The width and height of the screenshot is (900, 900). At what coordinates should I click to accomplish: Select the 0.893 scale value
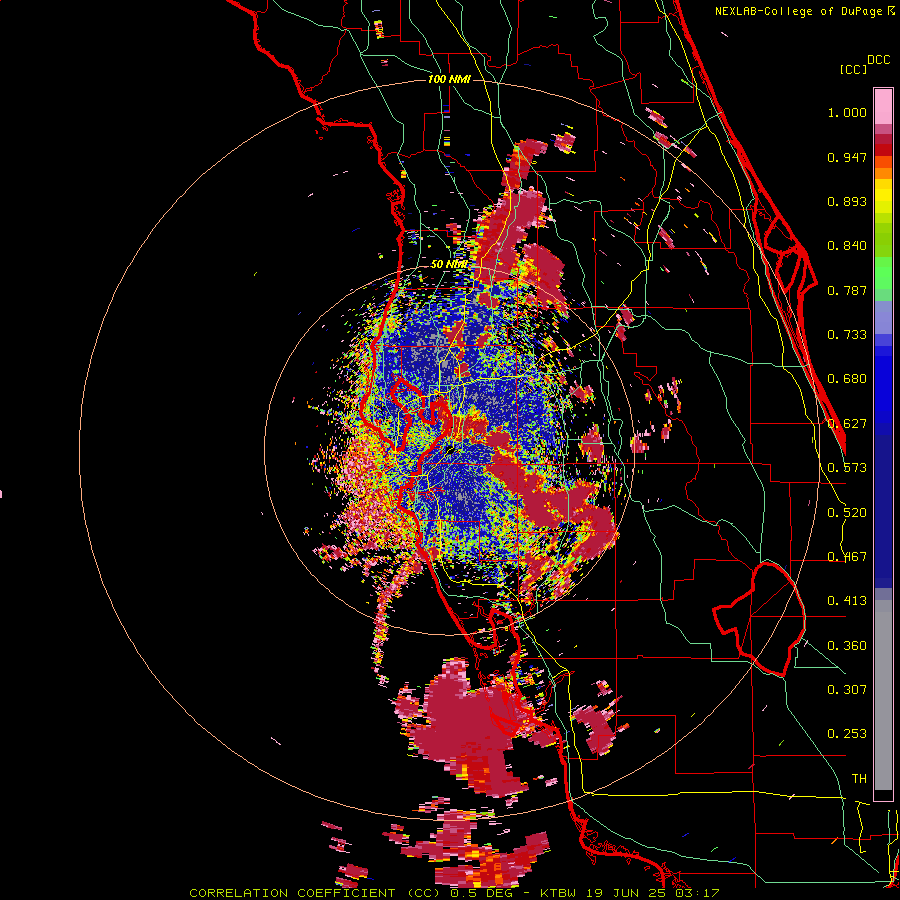(x=847, y=201)
